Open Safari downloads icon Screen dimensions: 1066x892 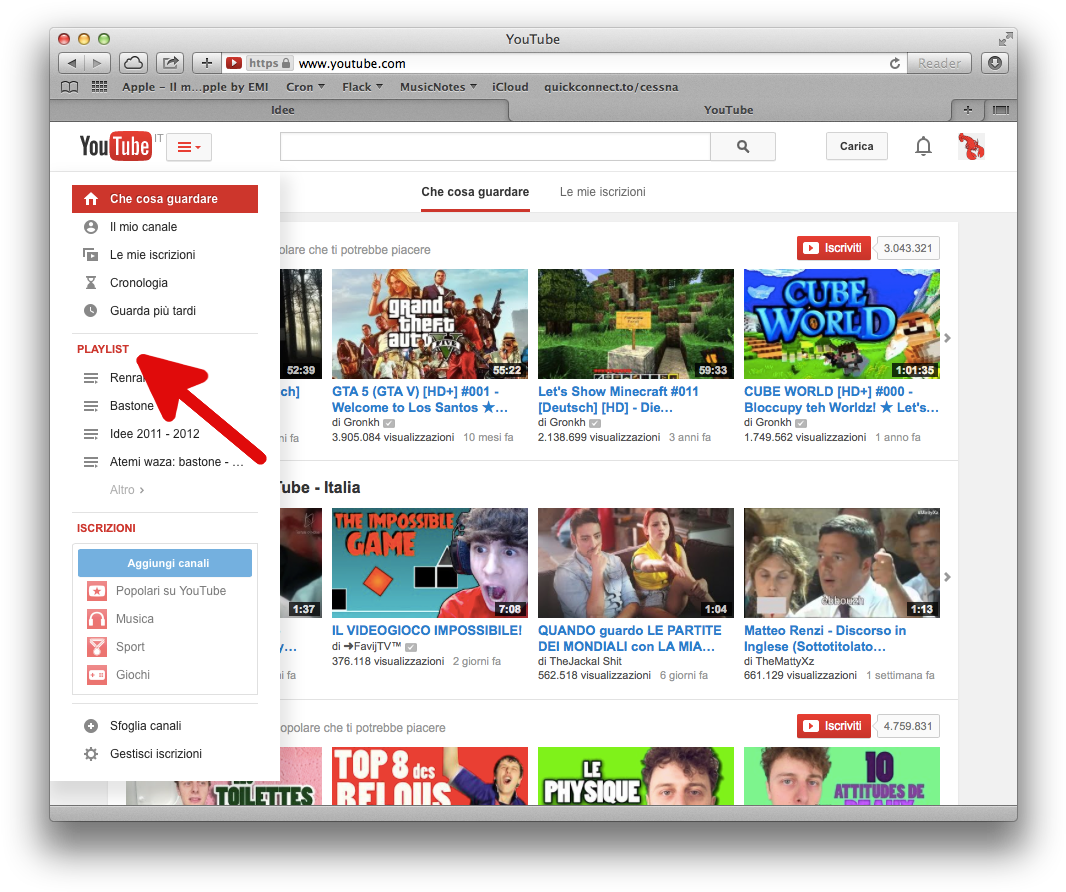point(994,63)
